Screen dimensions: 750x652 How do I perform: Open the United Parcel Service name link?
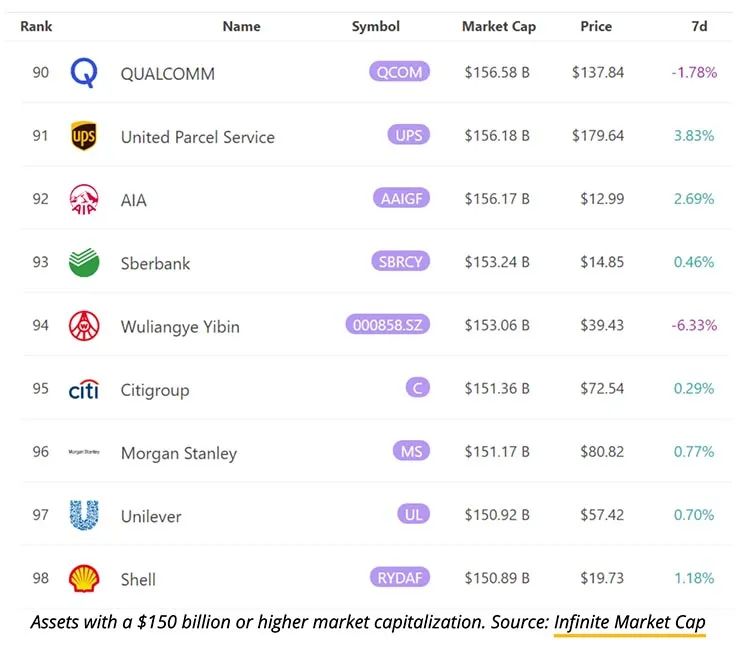[197, 137]
